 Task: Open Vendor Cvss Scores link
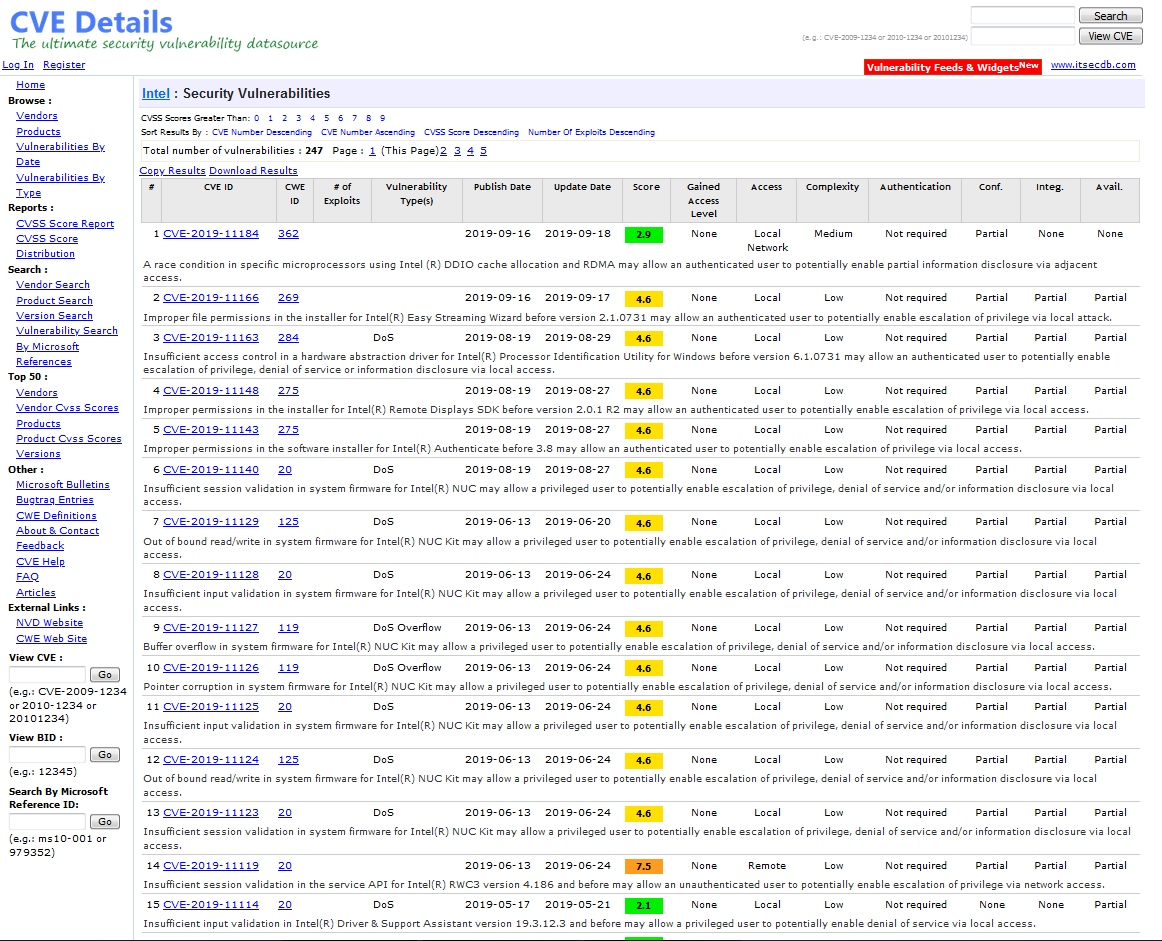(x=67, y=408)
